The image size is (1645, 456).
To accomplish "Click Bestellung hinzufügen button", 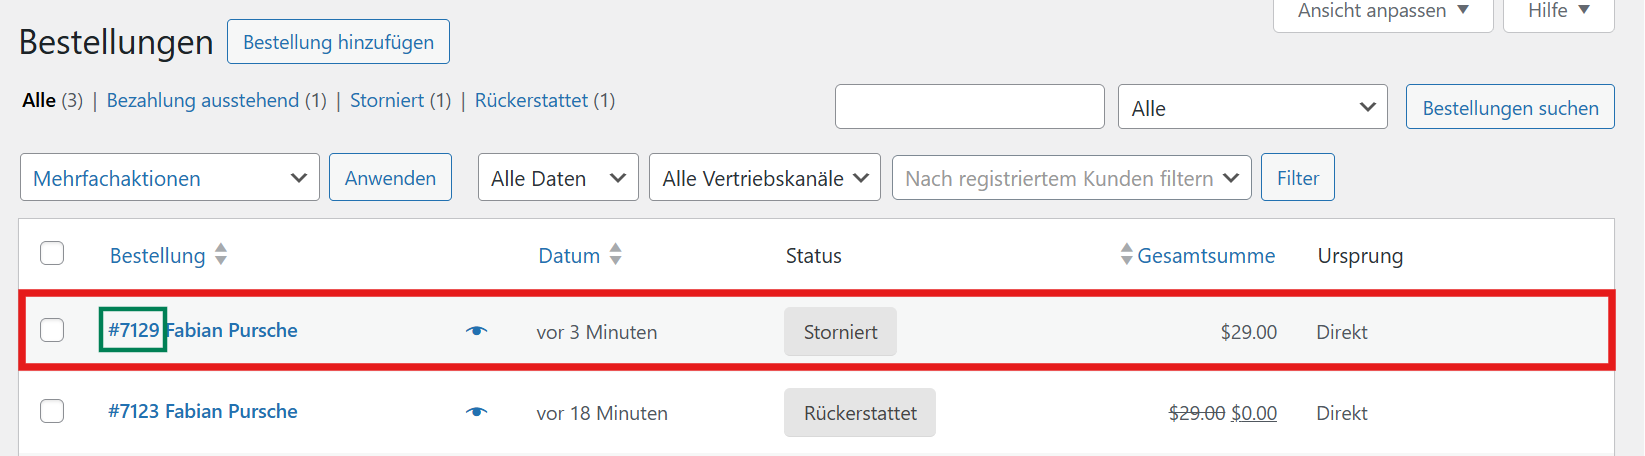I will coord(338,42).
